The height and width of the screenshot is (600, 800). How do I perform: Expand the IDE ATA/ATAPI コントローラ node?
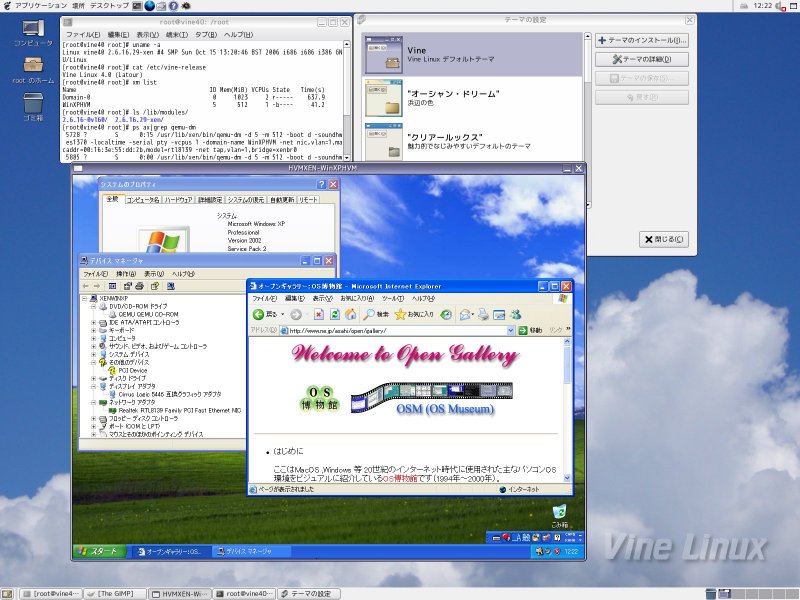pos(94,322)
